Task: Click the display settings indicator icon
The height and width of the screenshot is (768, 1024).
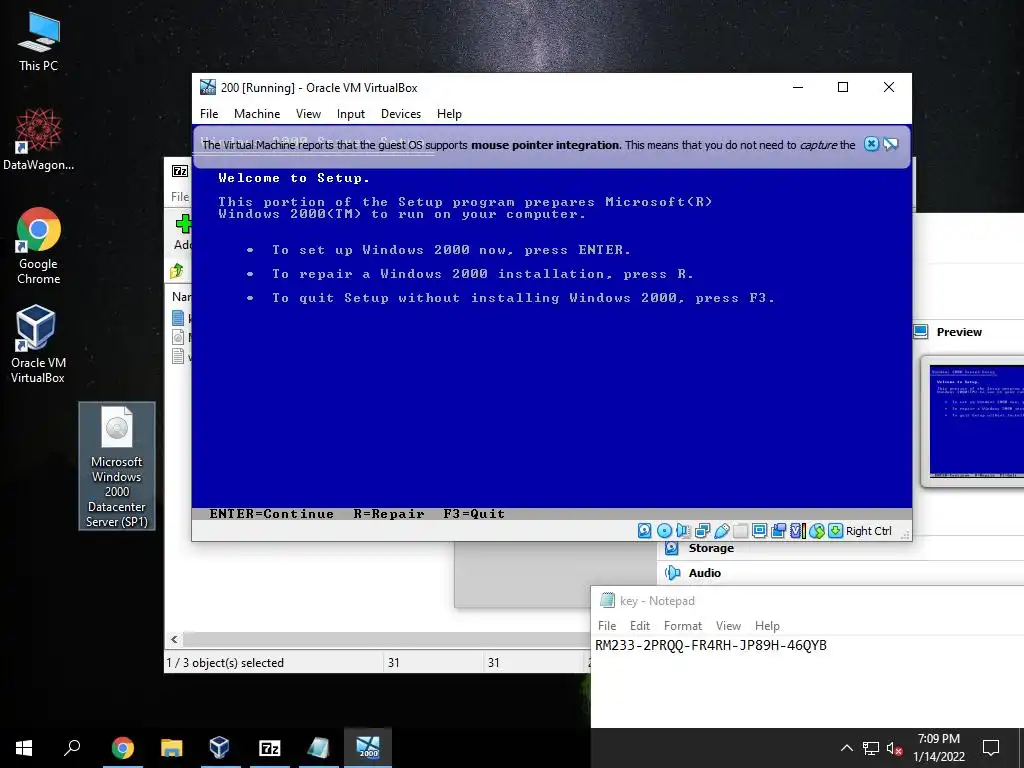Action: coord(760,531)
